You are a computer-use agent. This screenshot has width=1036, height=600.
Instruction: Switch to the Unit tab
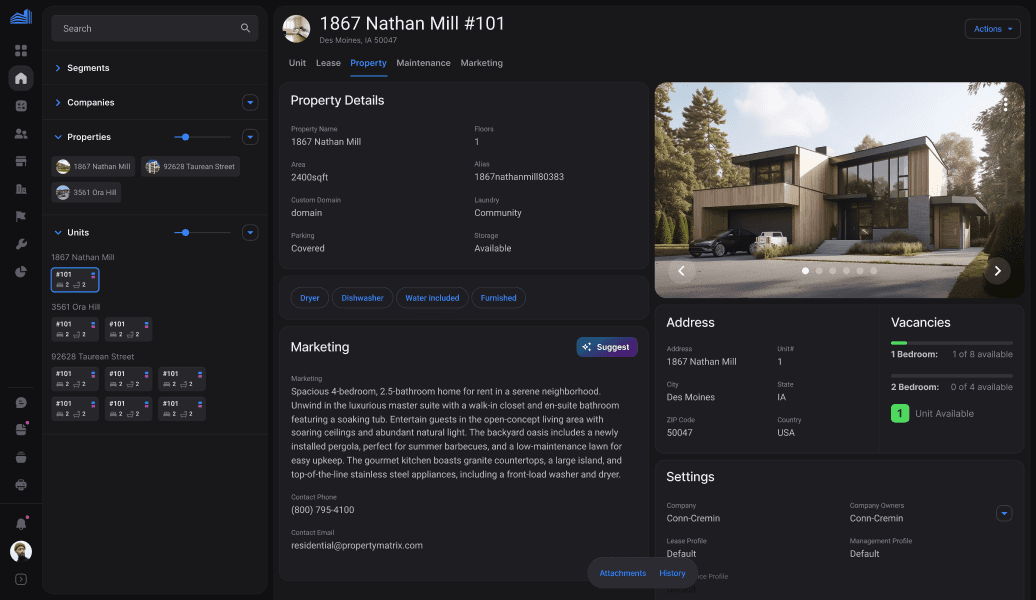tap(297, 63)
